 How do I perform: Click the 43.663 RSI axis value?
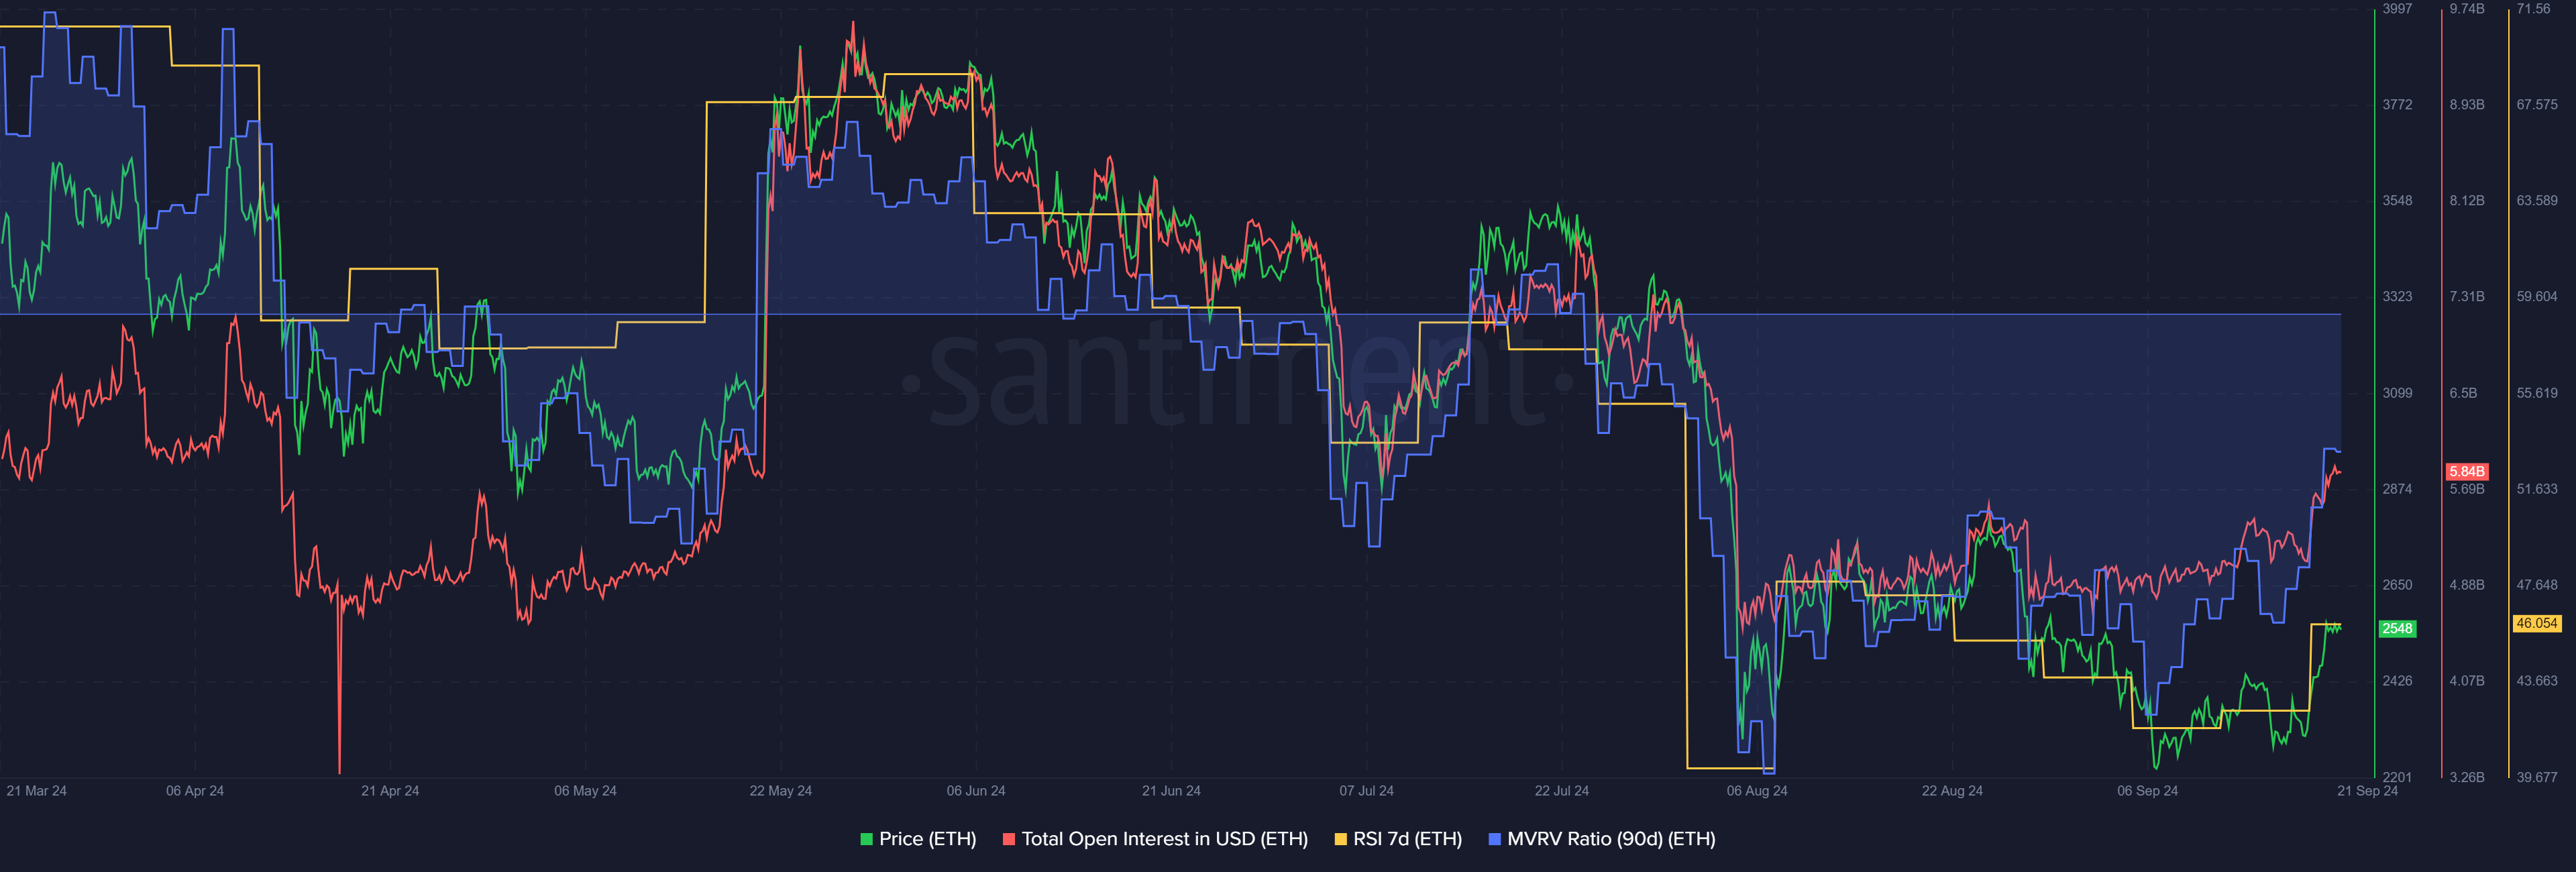tap(2537, 681)
